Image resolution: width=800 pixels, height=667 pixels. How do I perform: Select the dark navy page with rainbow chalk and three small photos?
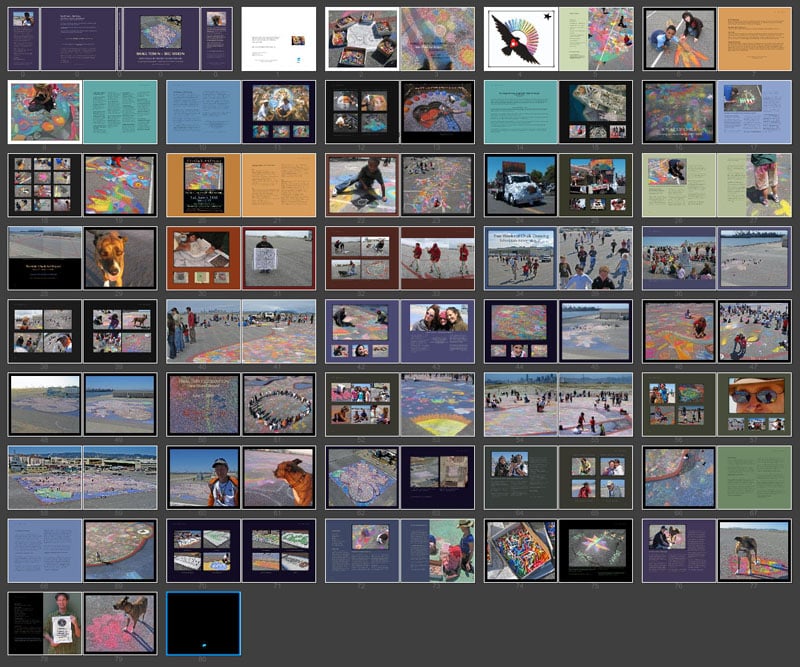[521, 332]
